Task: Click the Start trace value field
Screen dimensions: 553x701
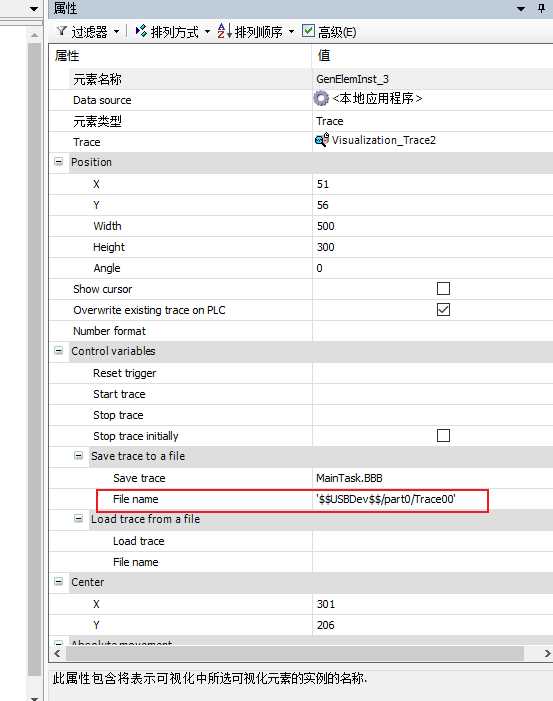Action: tap(432, 394)
